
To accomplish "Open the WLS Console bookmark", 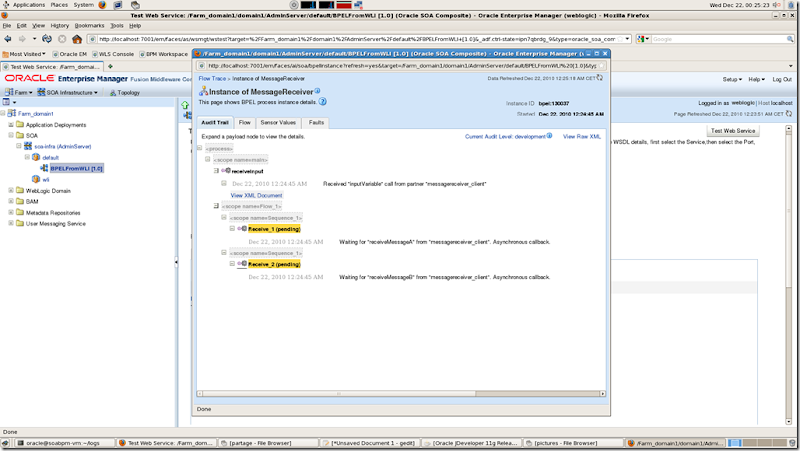I will click(x=113, y=54).
